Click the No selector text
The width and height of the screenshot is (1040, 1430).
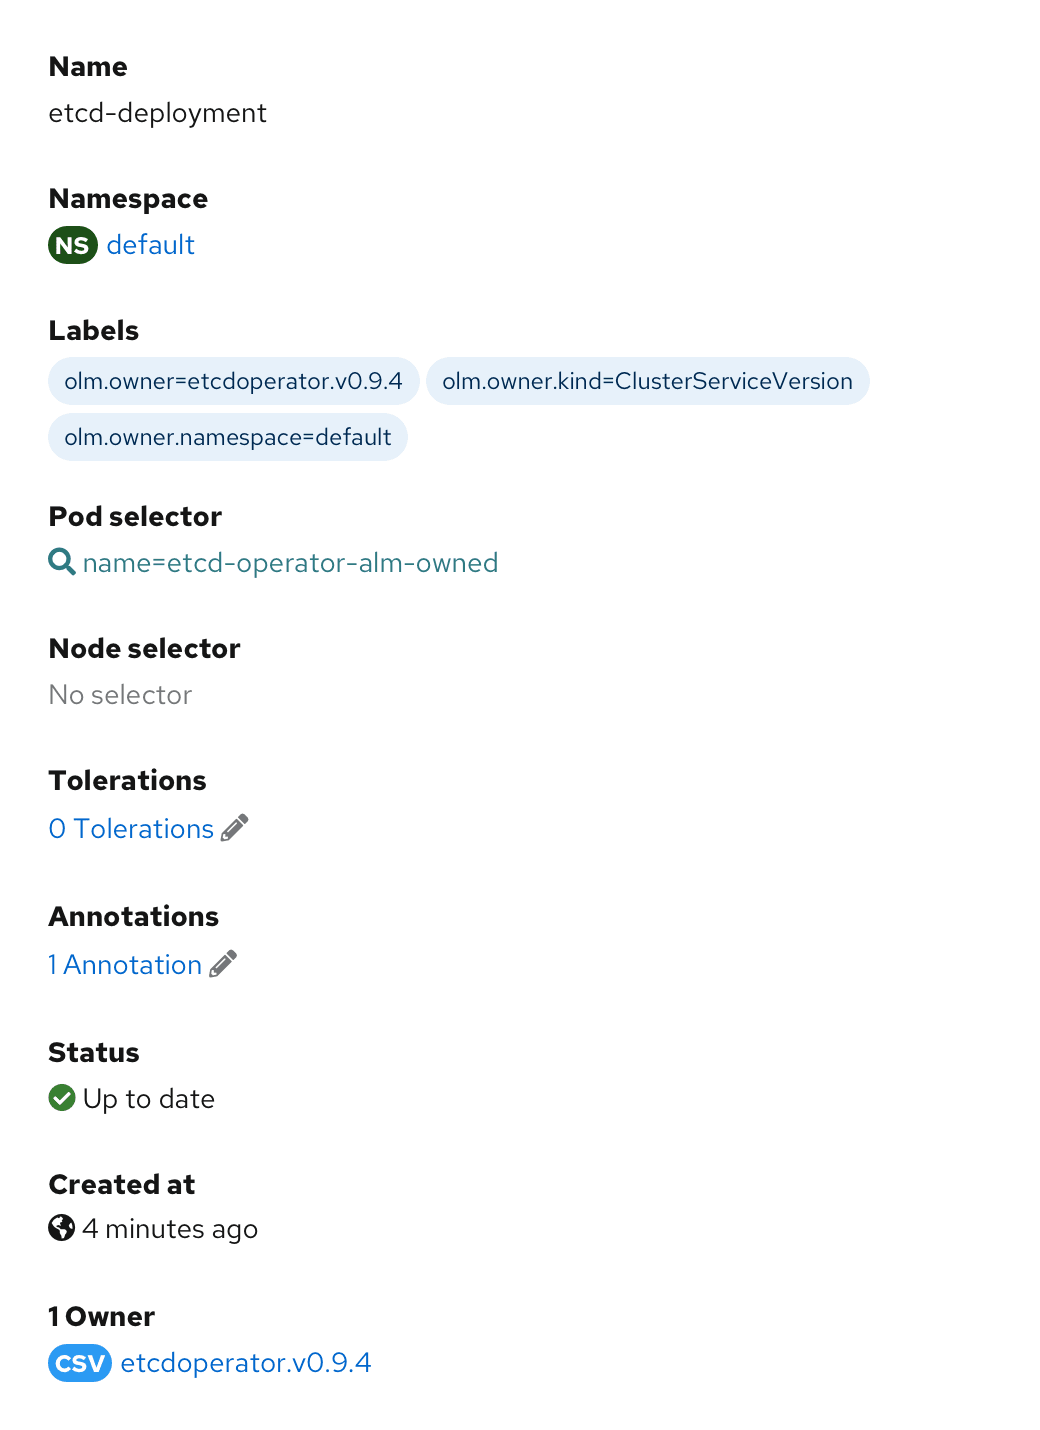click(120, 695)
